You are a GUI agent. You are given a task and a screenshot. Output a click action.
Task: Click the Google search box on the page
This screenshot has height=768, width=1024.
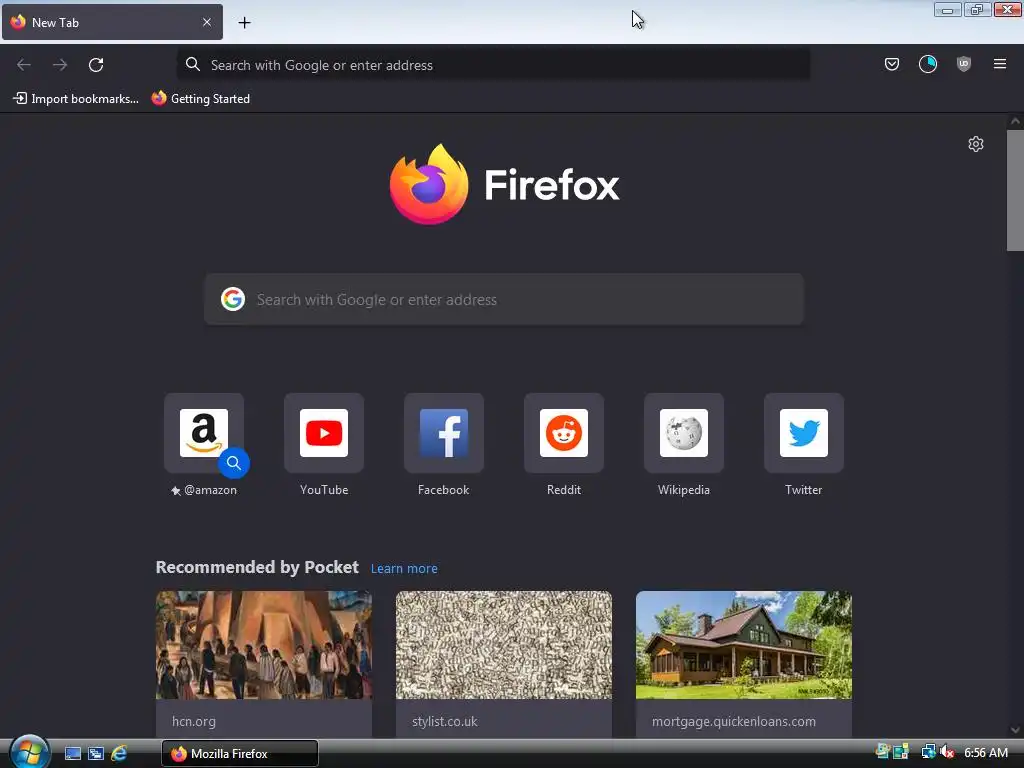pyautogui.click(x=504, y=300)
